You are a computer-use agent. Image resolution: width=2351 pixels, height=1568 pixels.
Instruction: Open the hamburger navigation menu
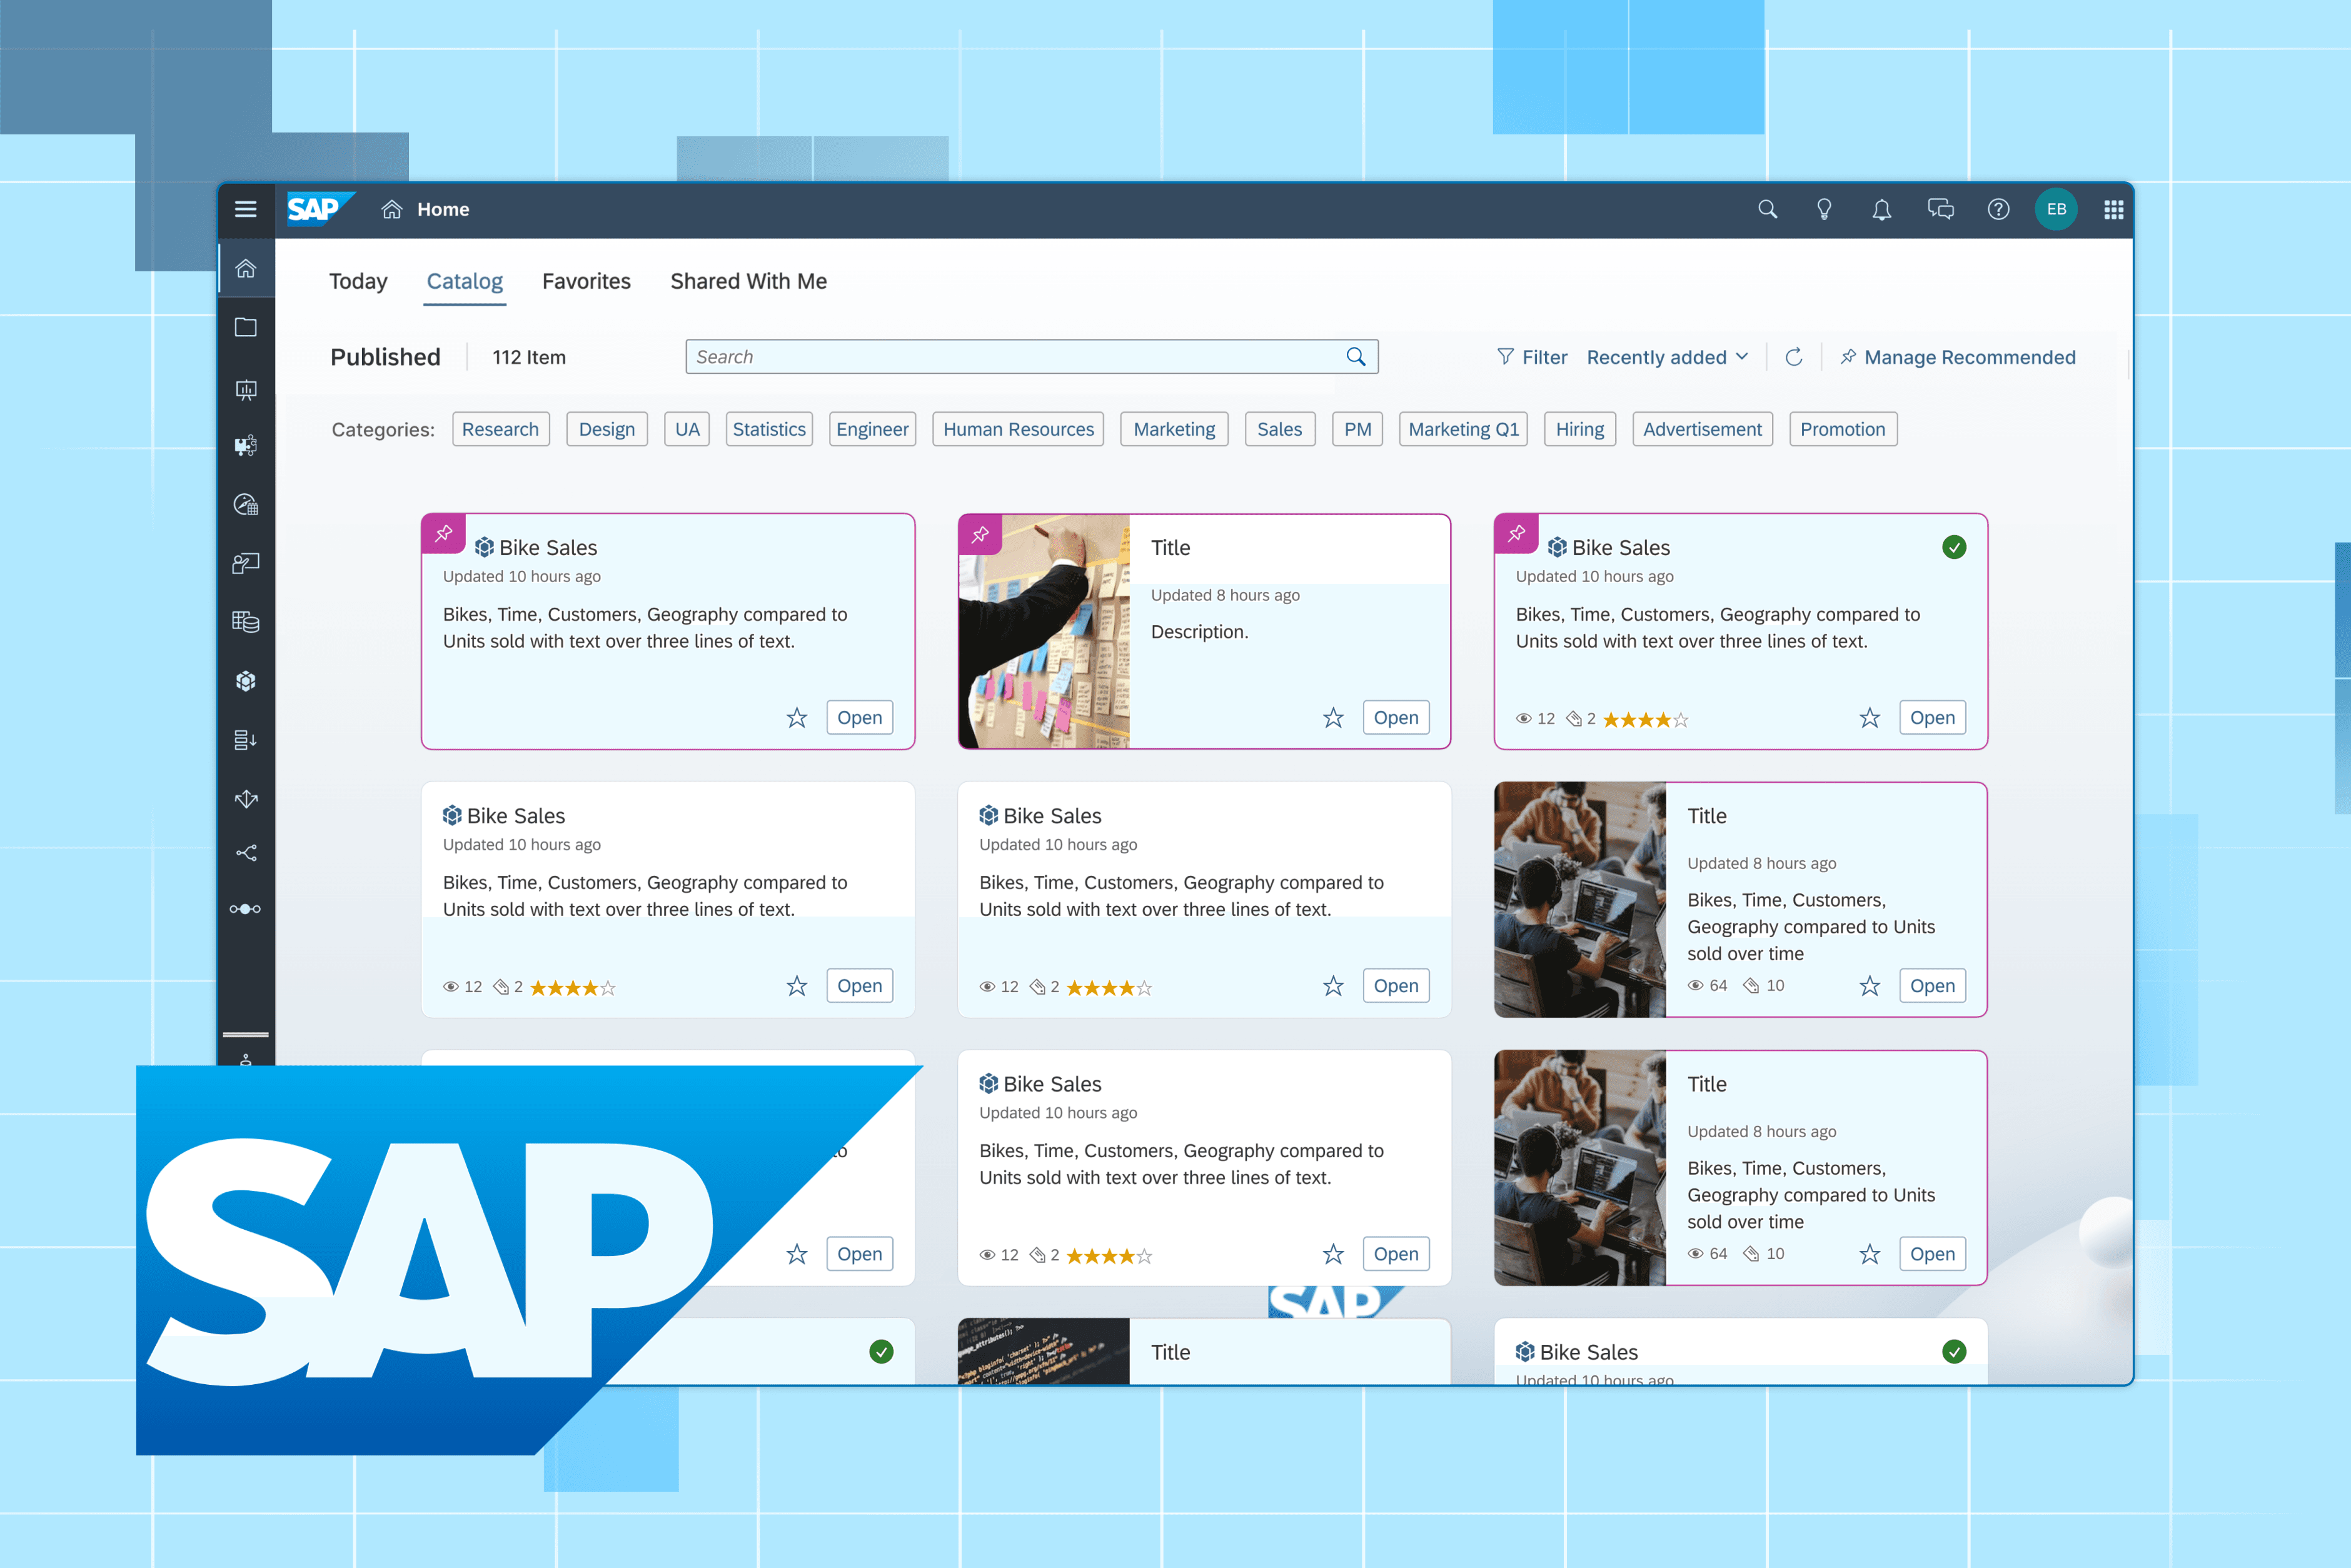(245, 209)
